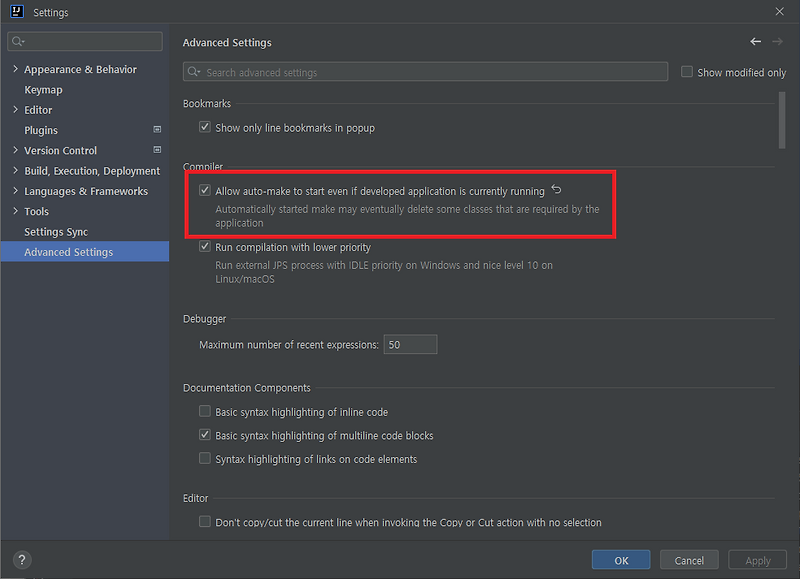Click the search icon in advanced settings bar
Image resolution: width=800 pixels, height=579 pixels.
click(x=194, y=71)
